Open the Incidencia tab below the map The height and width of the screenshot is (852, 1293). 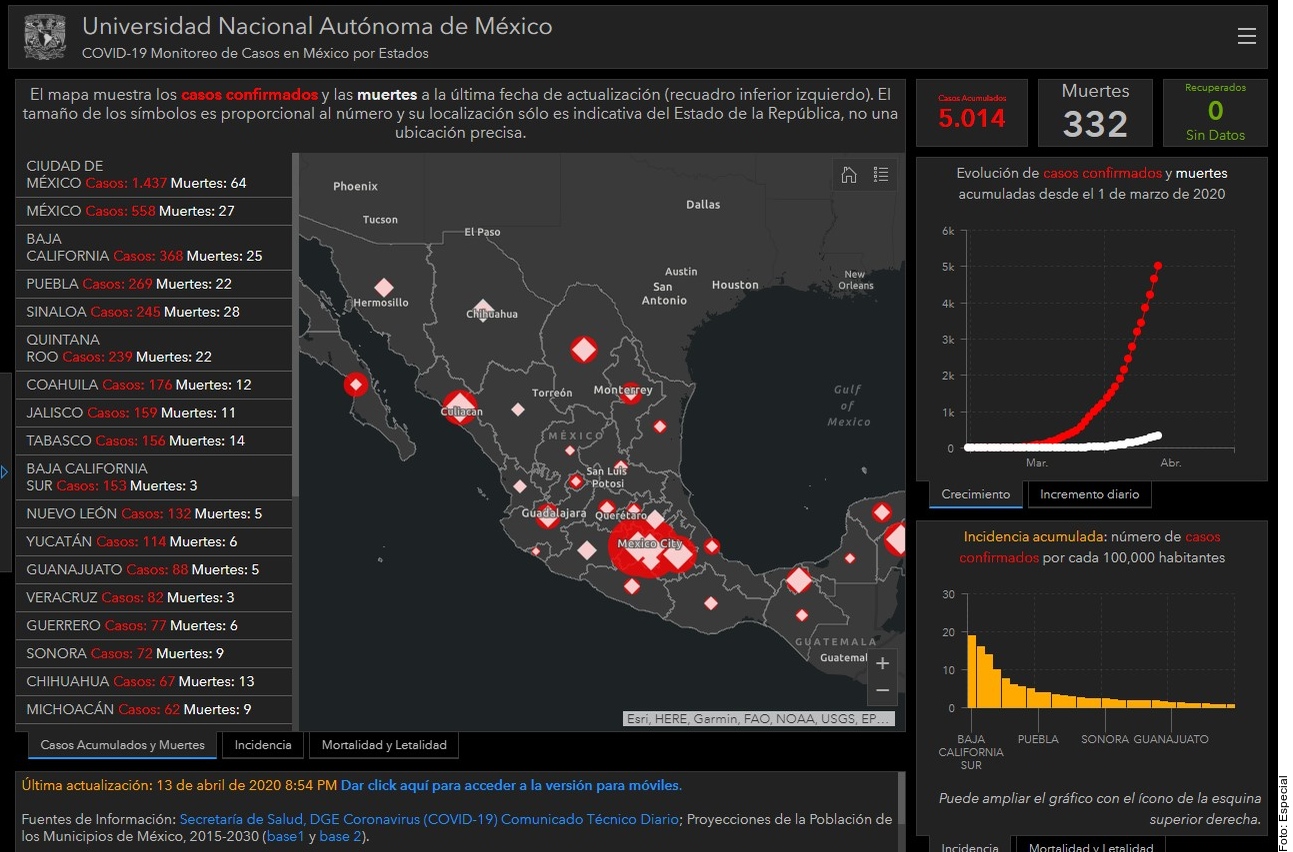263,745
